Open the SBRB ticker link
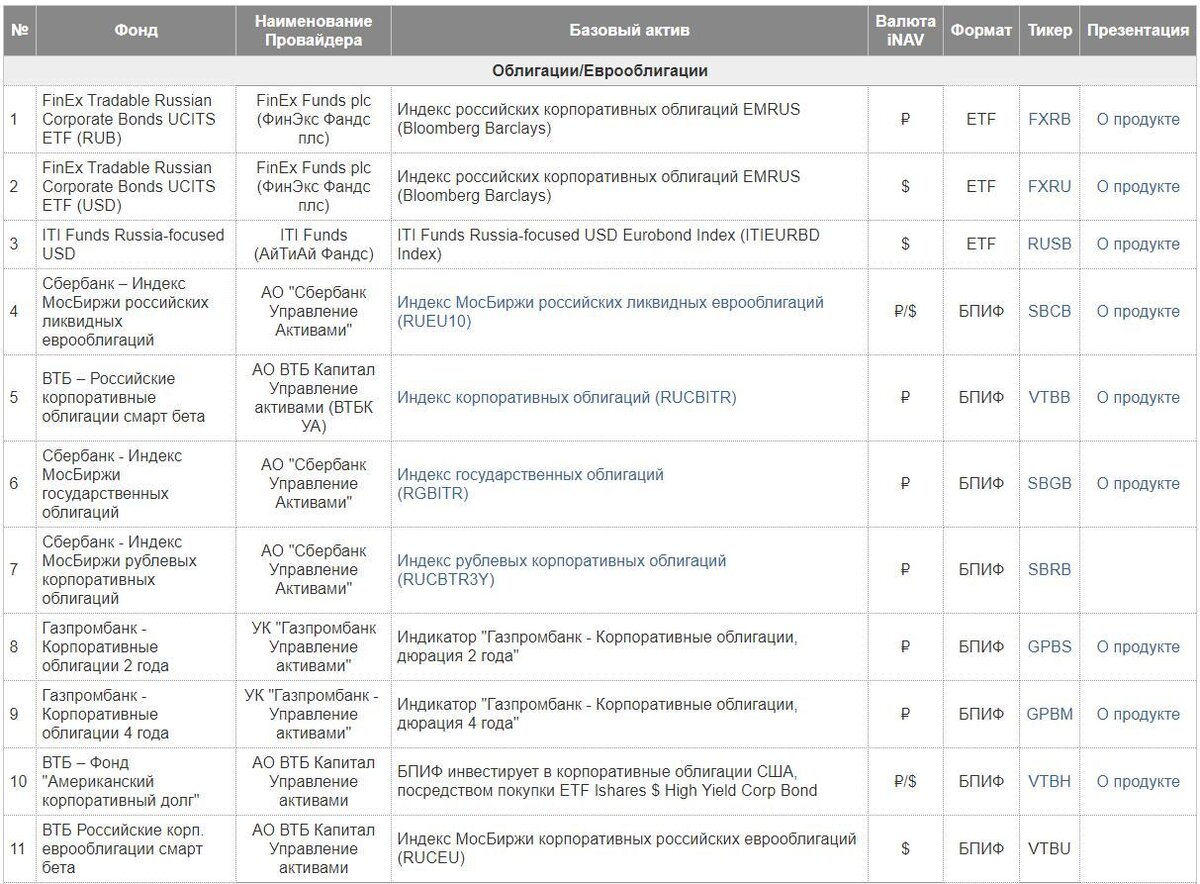Image resolution: width=1200 pixels, height=884 pixels. click(1049, 569)
